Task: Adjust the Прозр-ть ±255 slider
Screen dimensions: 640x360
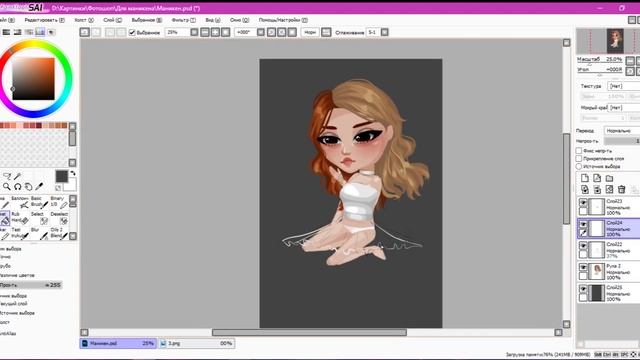Action: coord(31,285)
